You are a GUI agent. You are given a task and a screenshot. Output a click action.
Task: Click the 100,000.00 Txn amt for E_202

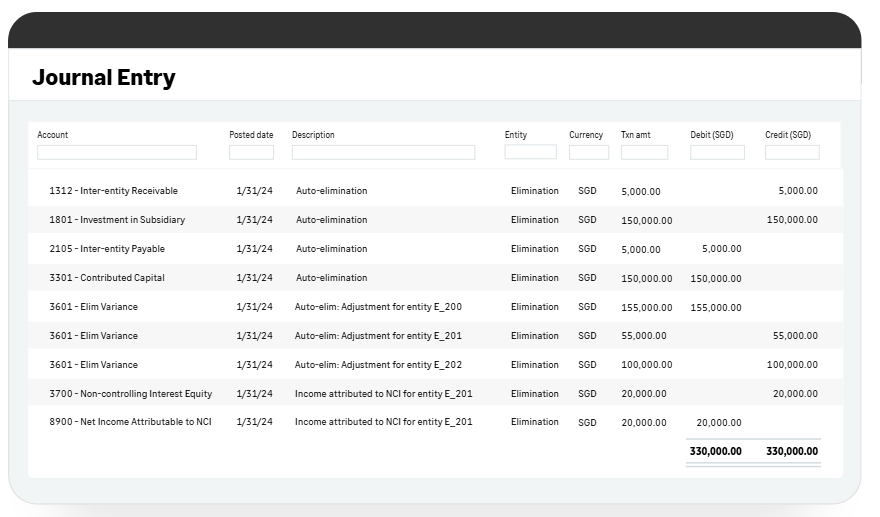[x=647, y=365]
